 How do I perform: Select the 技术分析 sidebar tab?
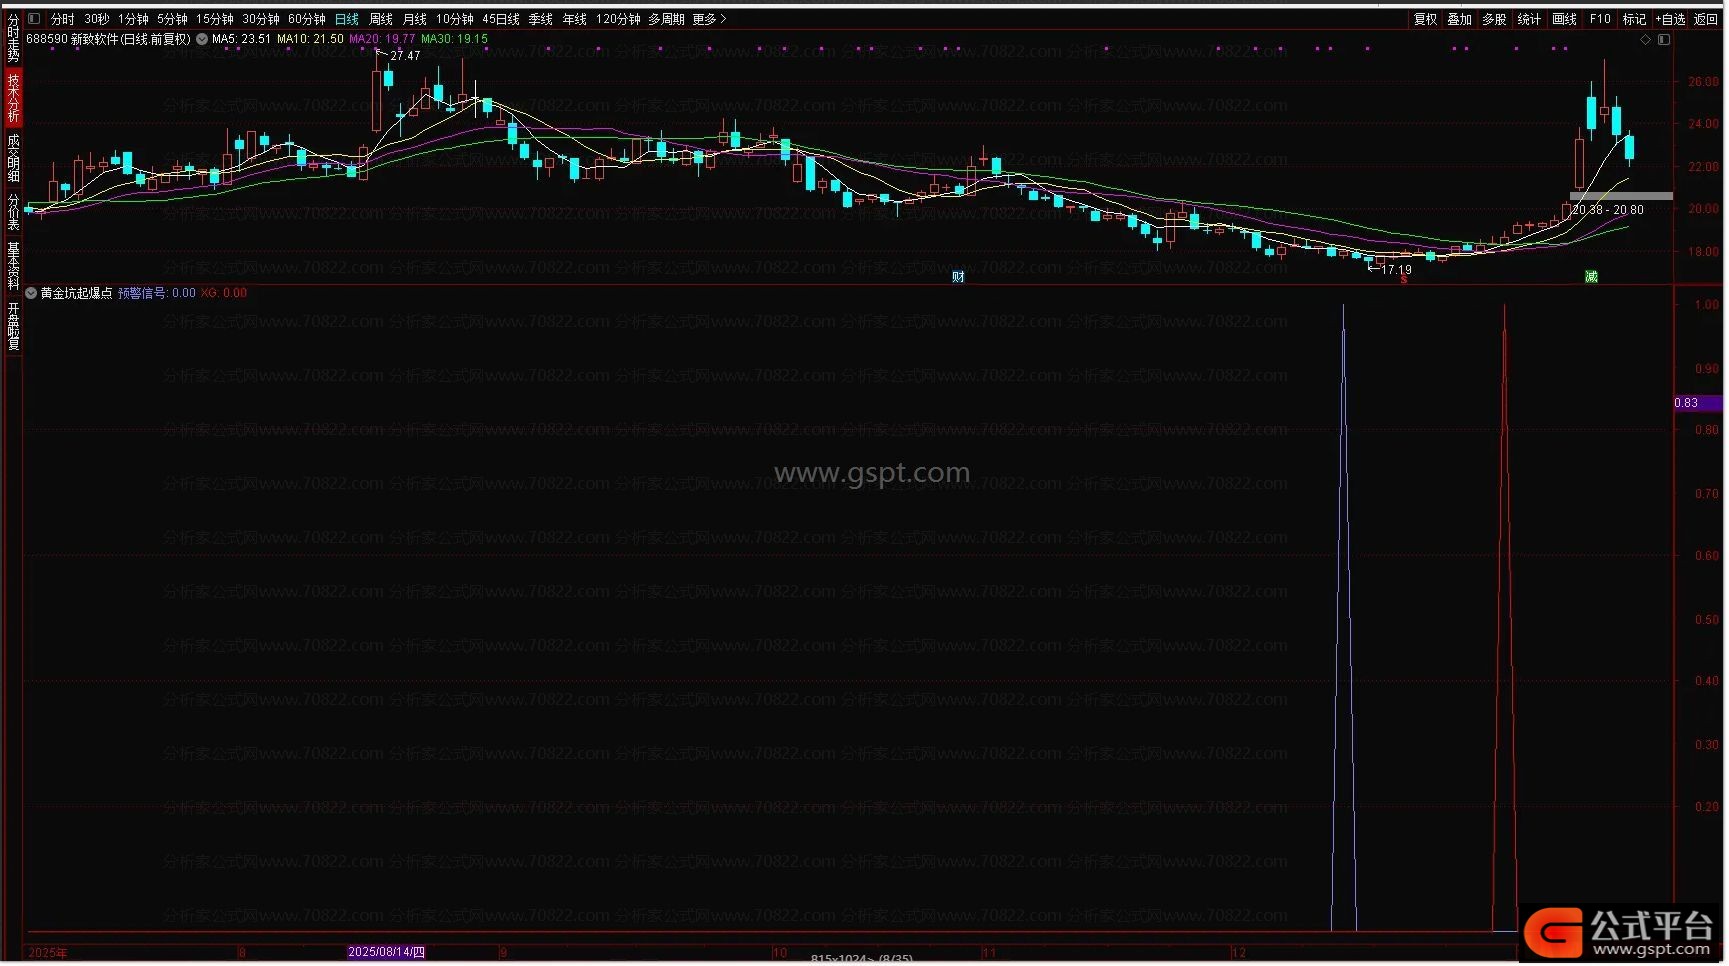pyautogui.click(x=13, y=98)
